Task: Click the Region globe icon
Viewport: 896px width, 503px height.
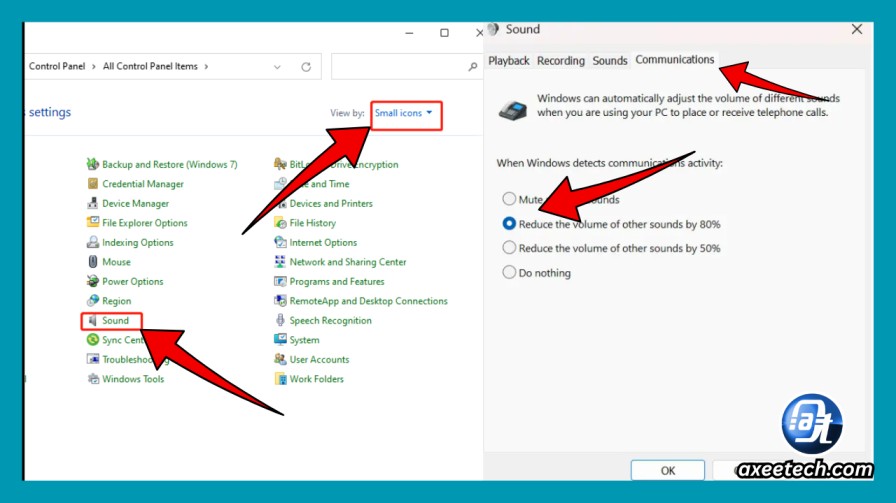Action: click(x=93, y=300)
